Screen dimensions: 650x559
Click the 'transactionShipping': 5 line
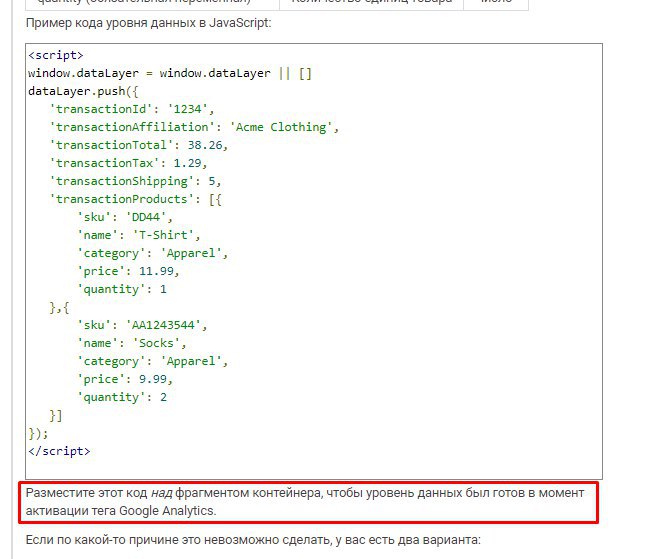[x=135, y=181]
